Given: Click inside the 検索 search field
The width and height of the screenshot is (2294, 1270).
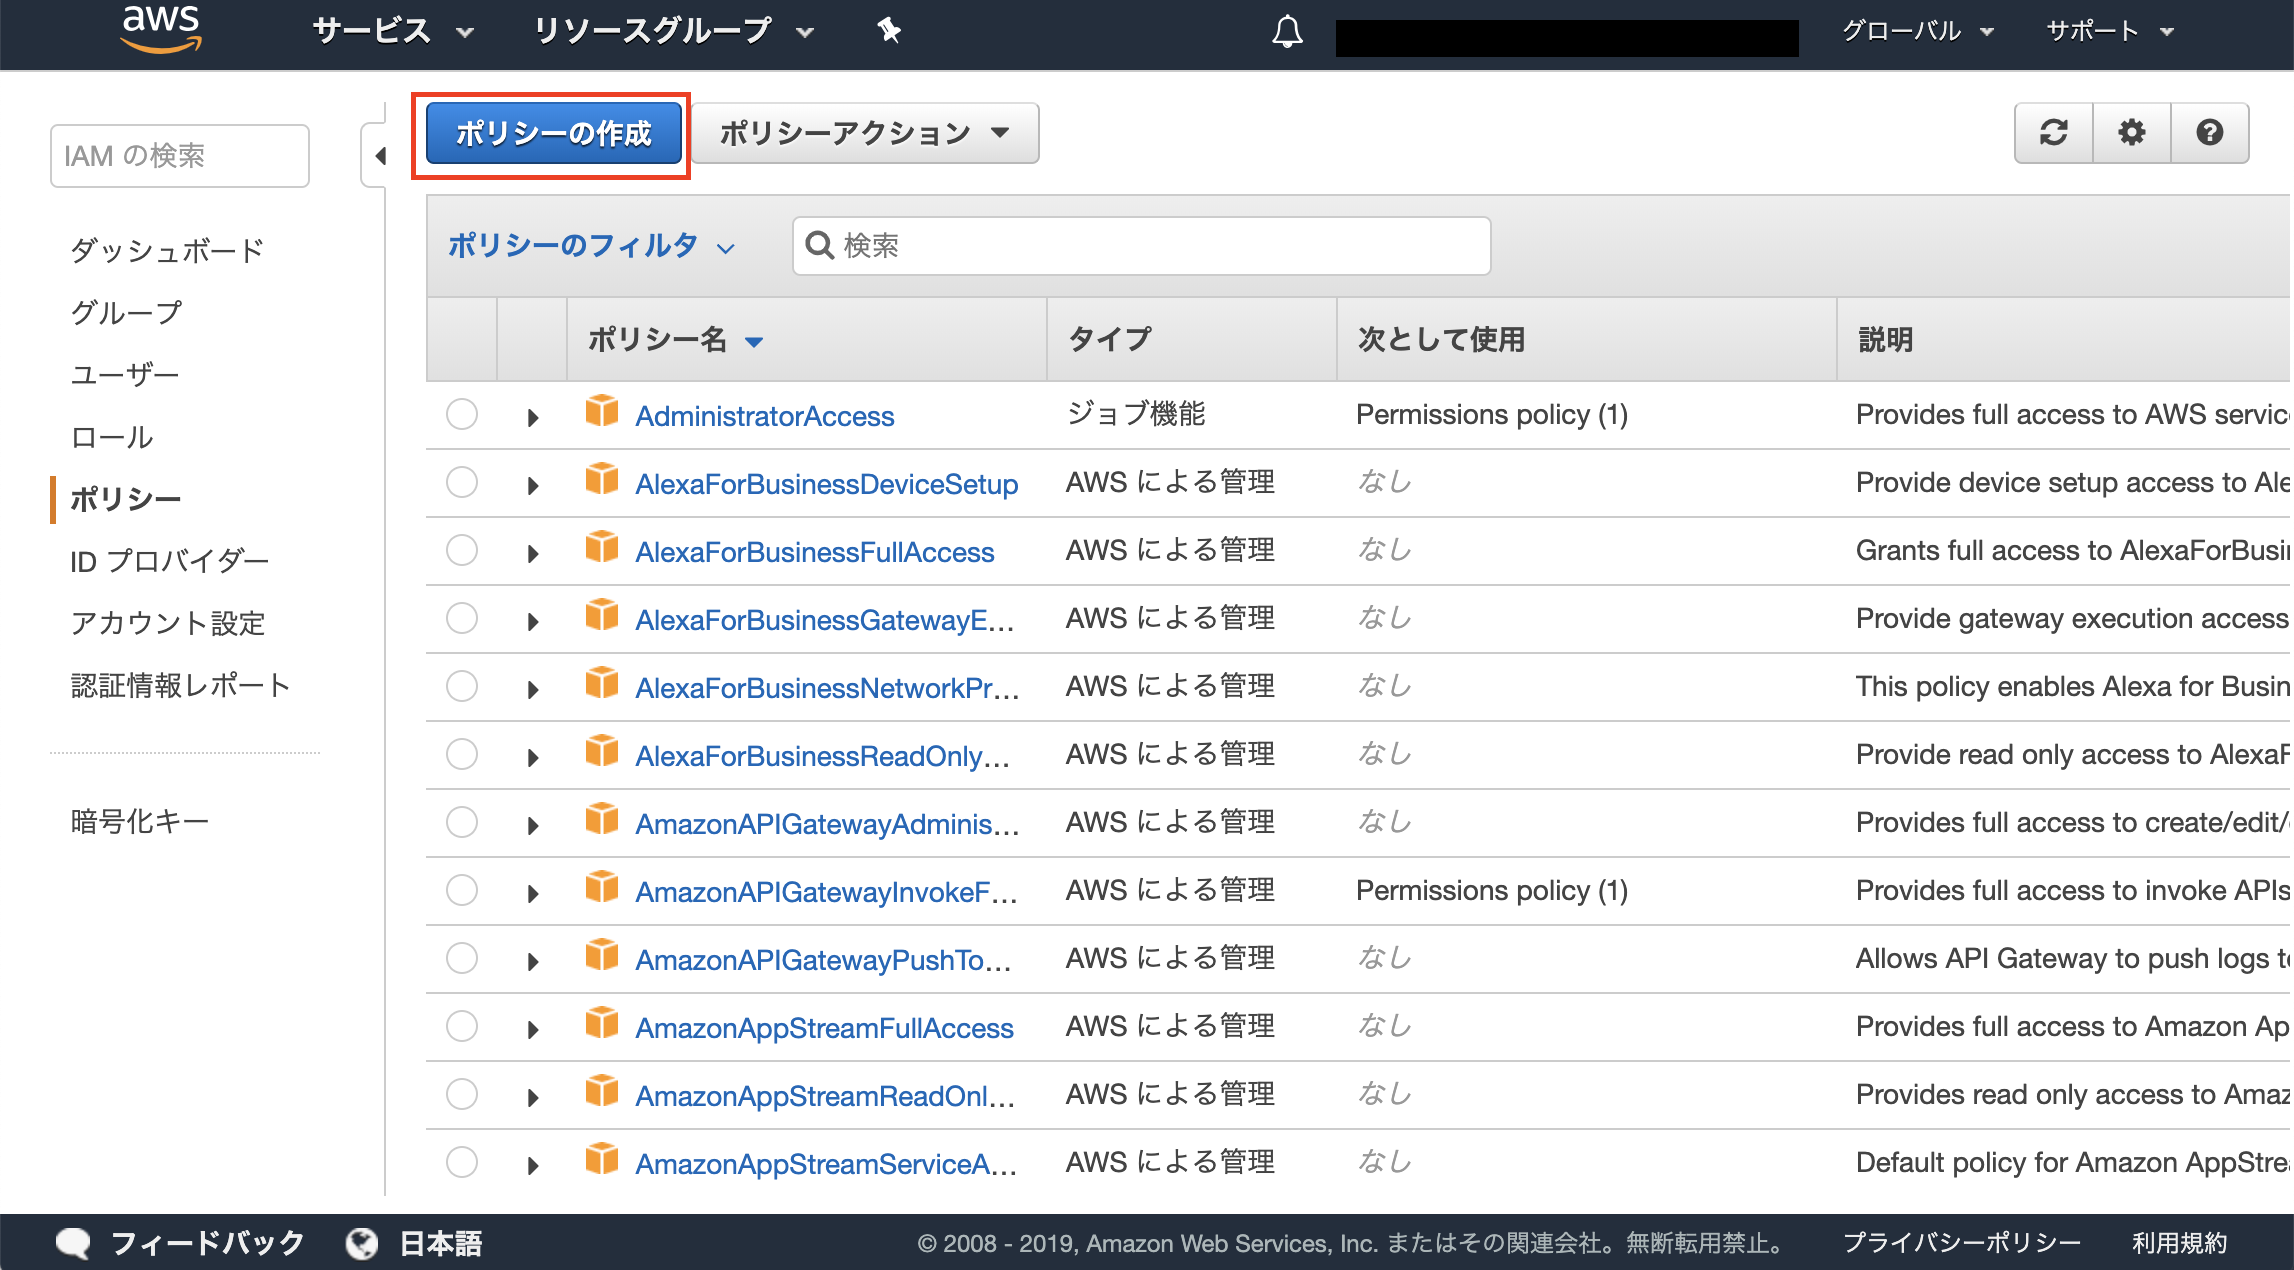Looking at the screenshot, I should tap(1140, 245).
